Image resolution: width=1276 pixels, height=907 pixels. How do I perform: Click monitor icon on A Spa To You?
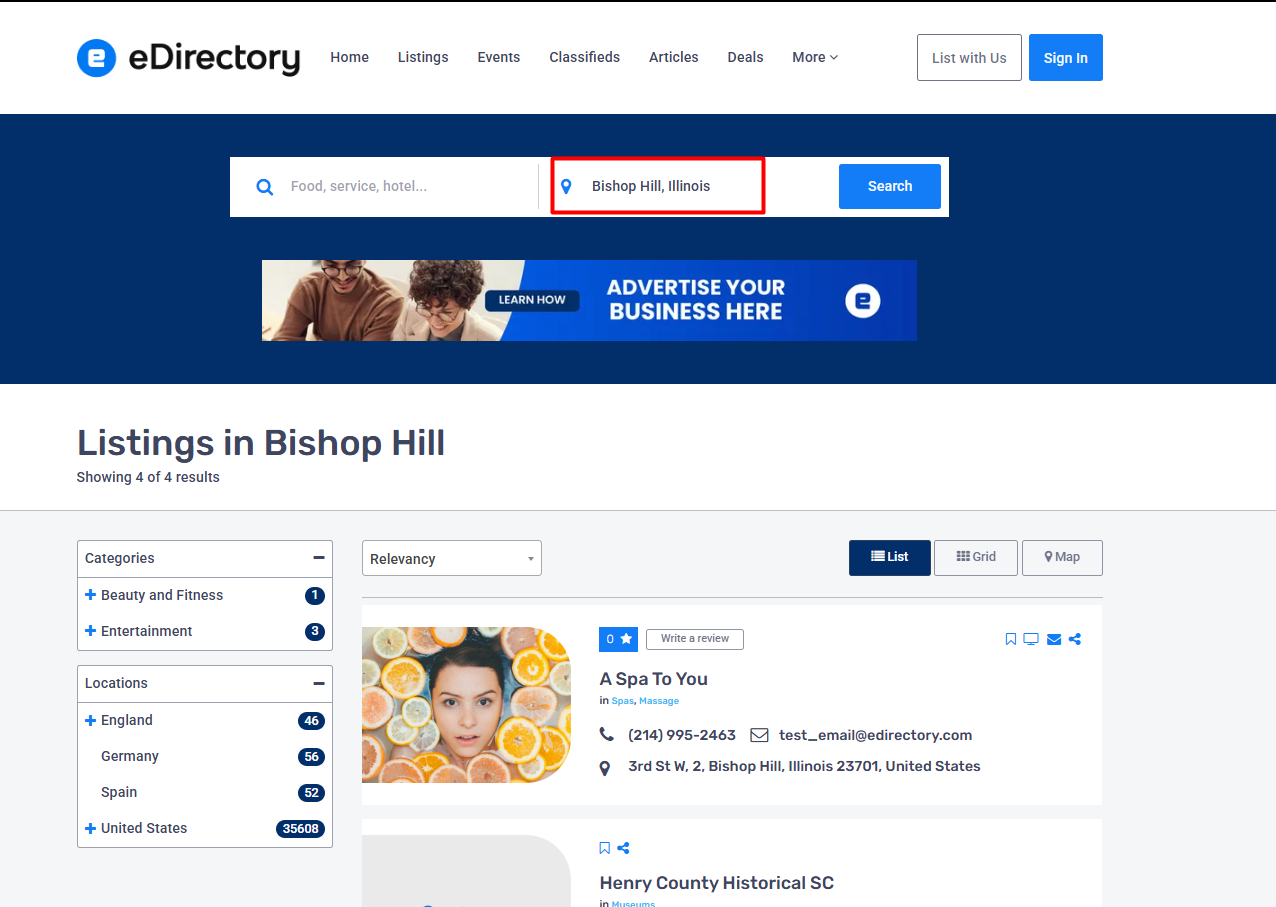pos(1031,639)
